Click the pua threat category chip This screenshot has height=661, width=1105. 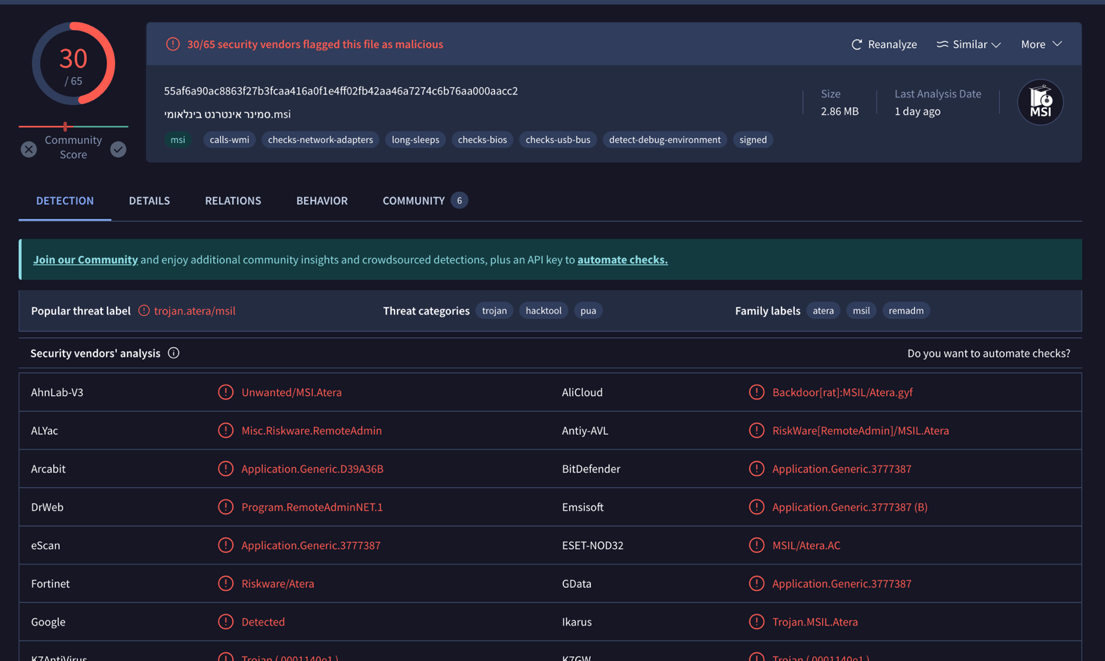[x=588, y=311]
